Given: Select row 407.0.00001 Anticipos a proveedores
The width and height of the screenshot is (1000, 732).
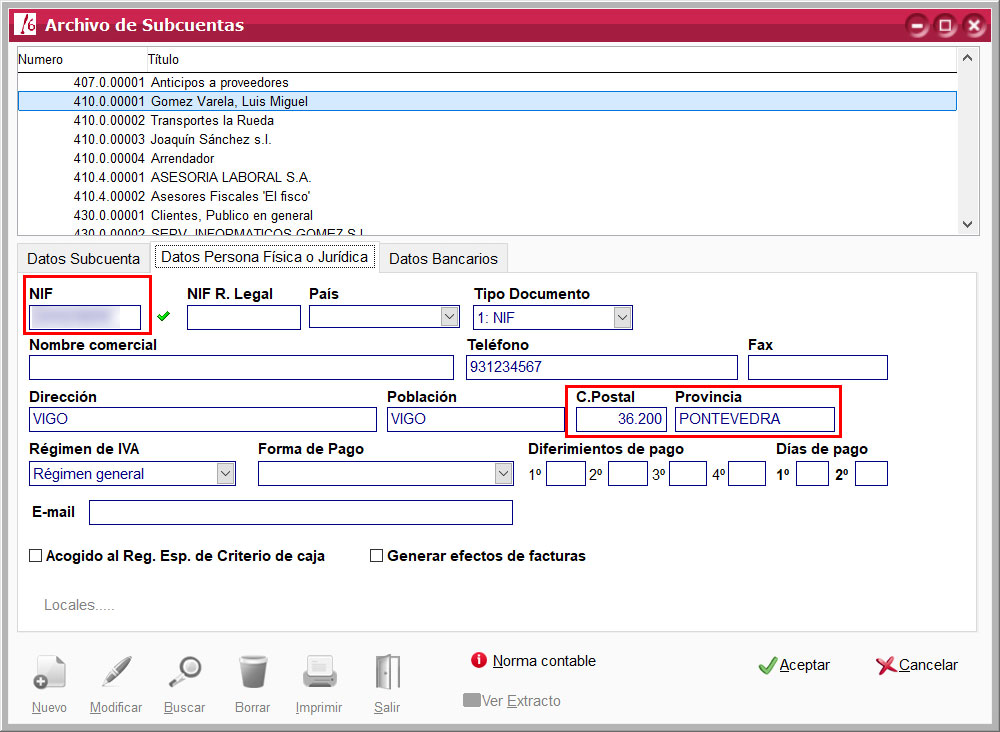Looking at the screenshot, I should 487,82.
